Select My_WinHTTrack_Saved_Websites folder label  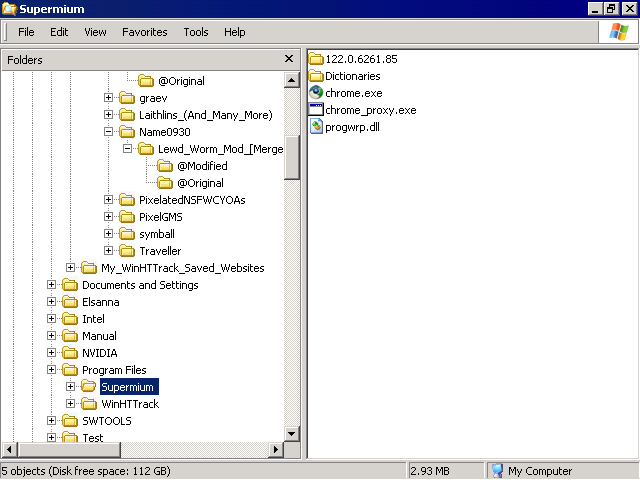182,268
